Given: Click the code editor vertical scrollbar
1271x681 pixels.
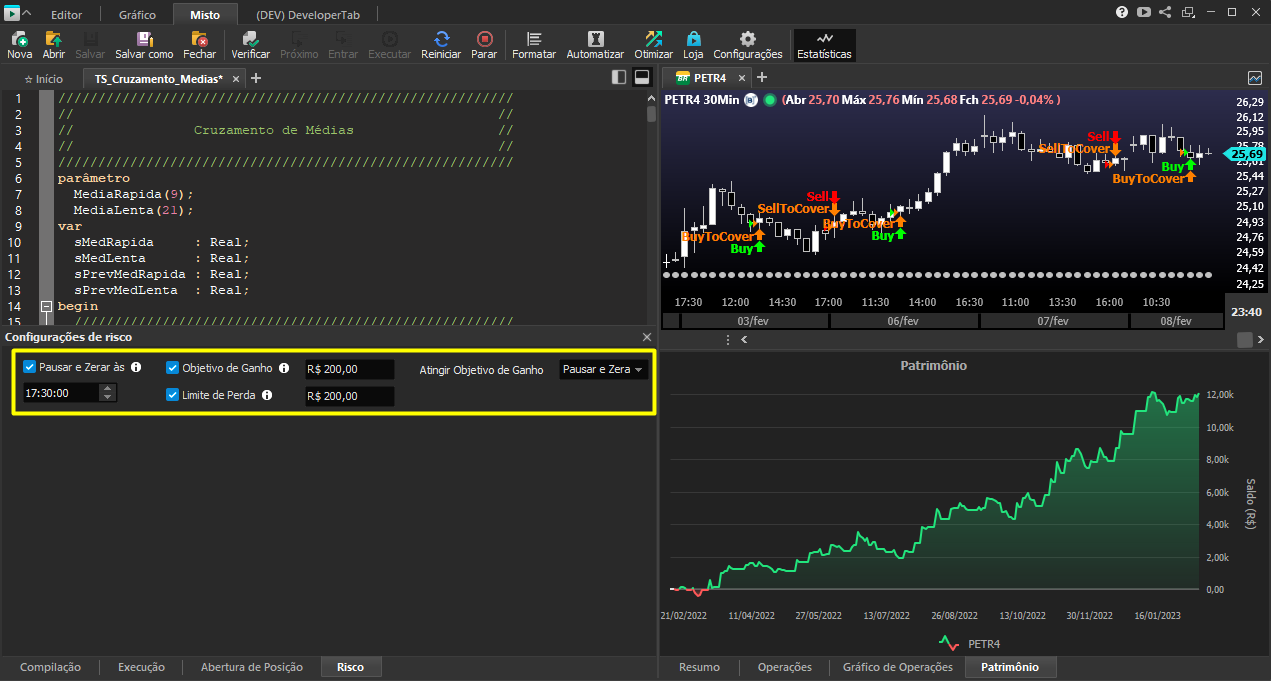Looking at the screenshot, I should (652, 113).
